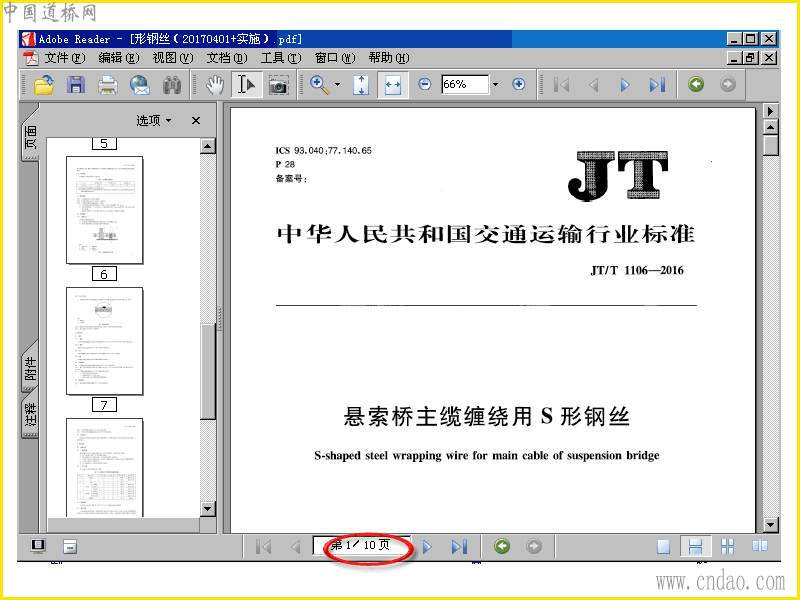This screenshot has height=600, width=800.
Task: Jump to last page in status bar
Action: pos(459,547)
